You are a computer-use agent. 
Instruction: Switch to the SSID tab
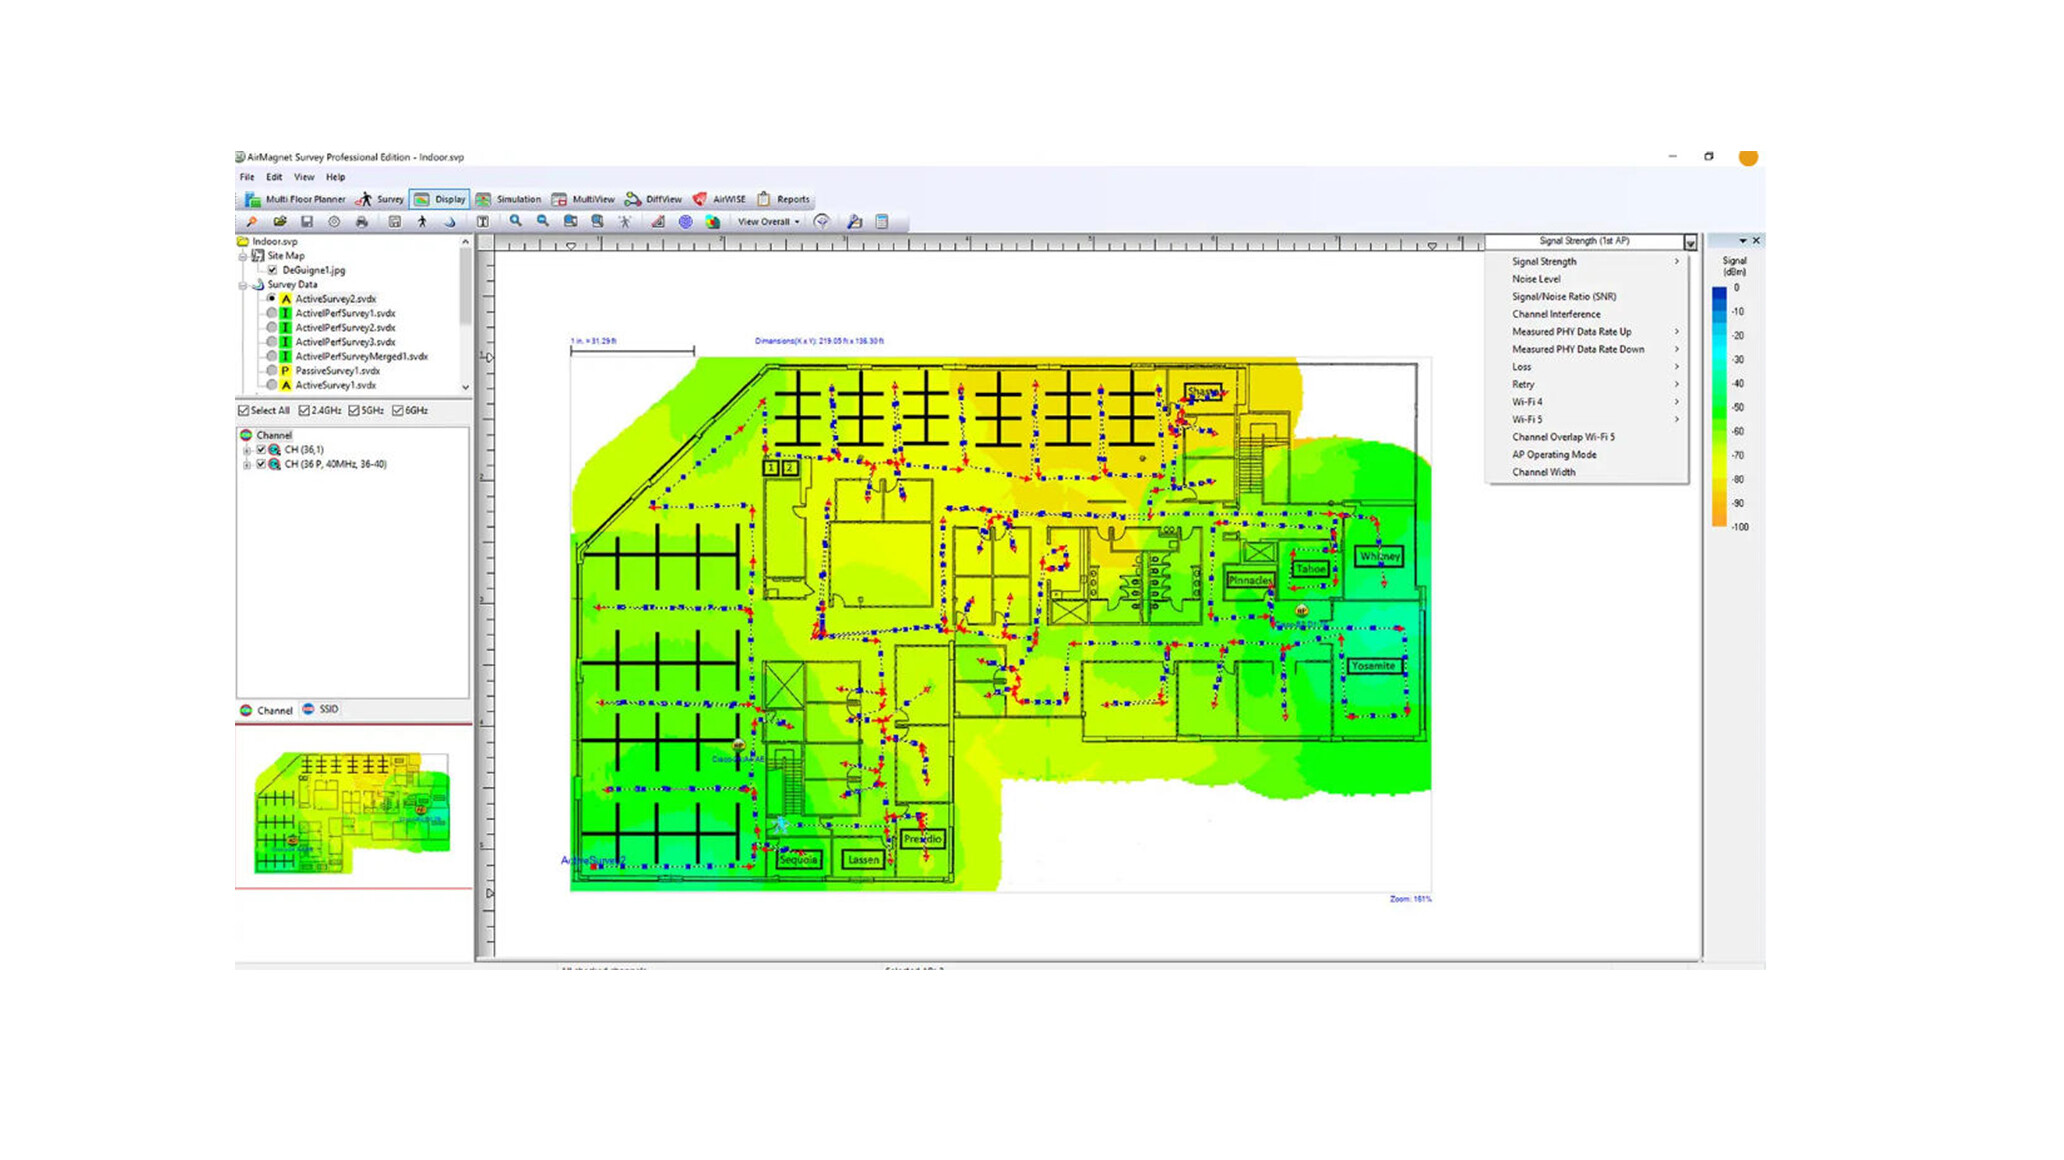pos(321,709)
